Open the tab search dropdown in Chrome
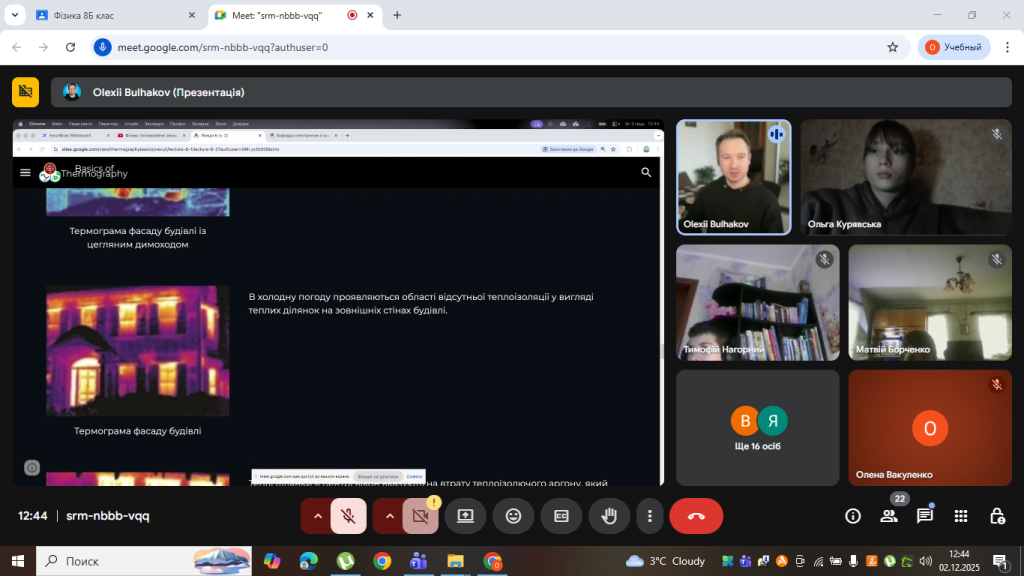 pos(15,15)
